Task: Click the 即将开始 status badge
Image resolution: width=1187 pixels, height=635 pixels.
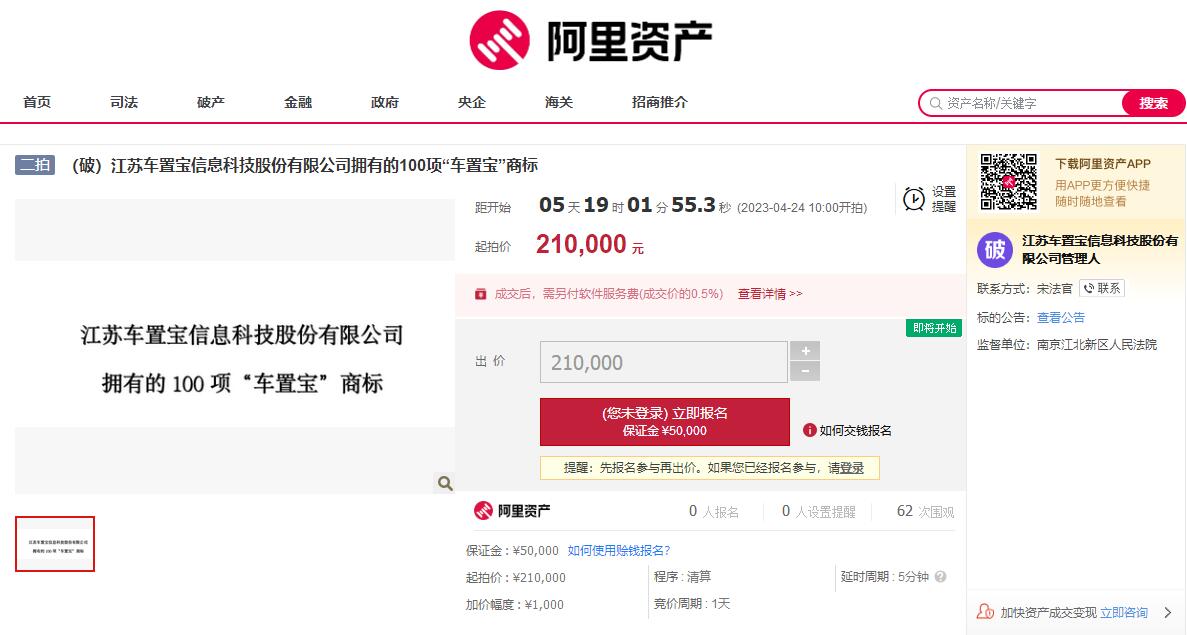Action: tap(934, 328)
